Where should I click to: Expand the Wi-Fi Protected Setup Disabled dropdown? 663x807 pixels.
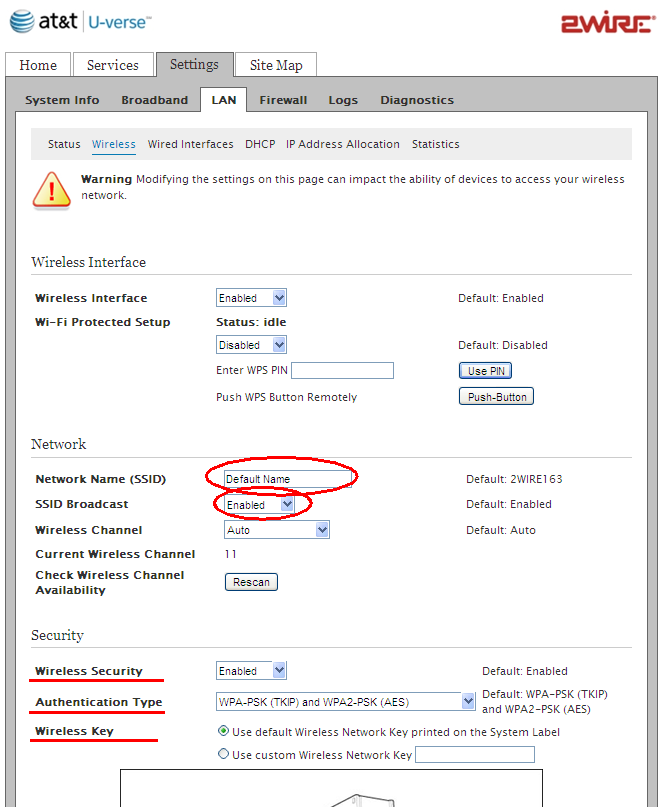tap(251, 345)
